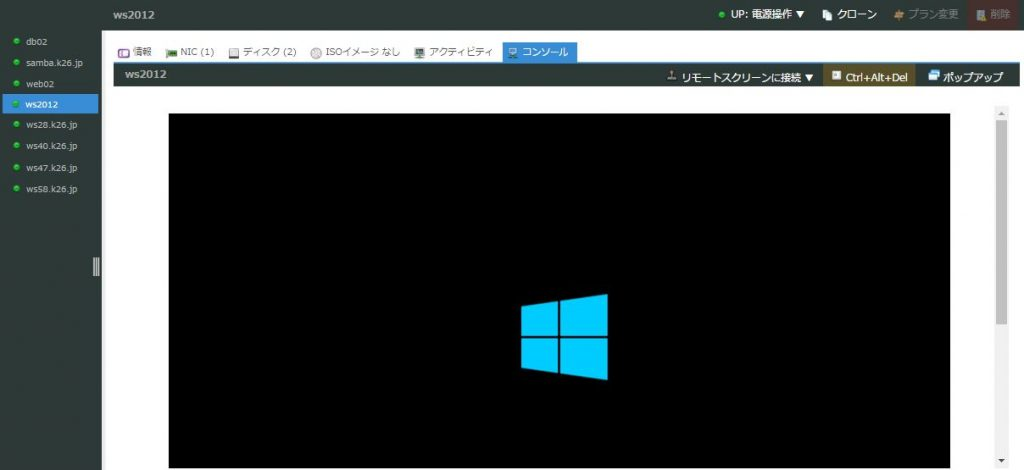Choose the ws47.k26.jp server
This screenshot has height=470, width=1024.
pyautogui.click(x=51, y=167)
